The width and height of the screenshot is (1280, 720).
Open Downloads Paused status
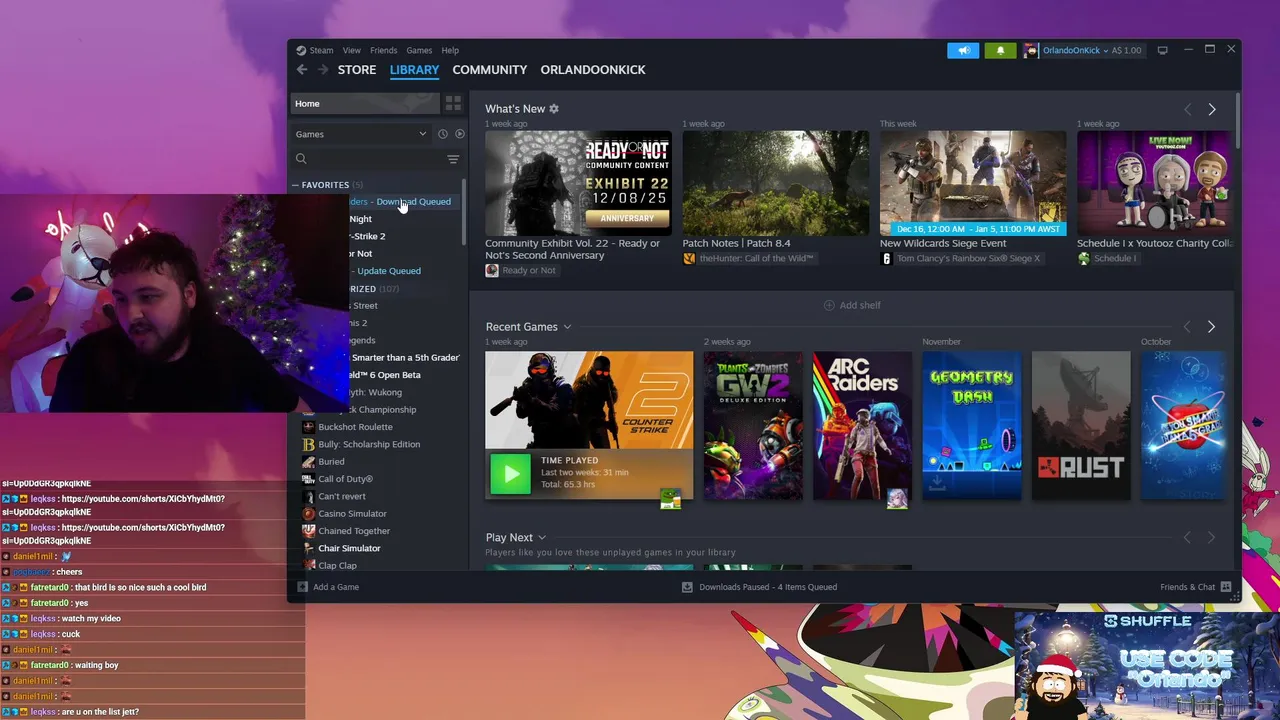click(x=759, y=587)
